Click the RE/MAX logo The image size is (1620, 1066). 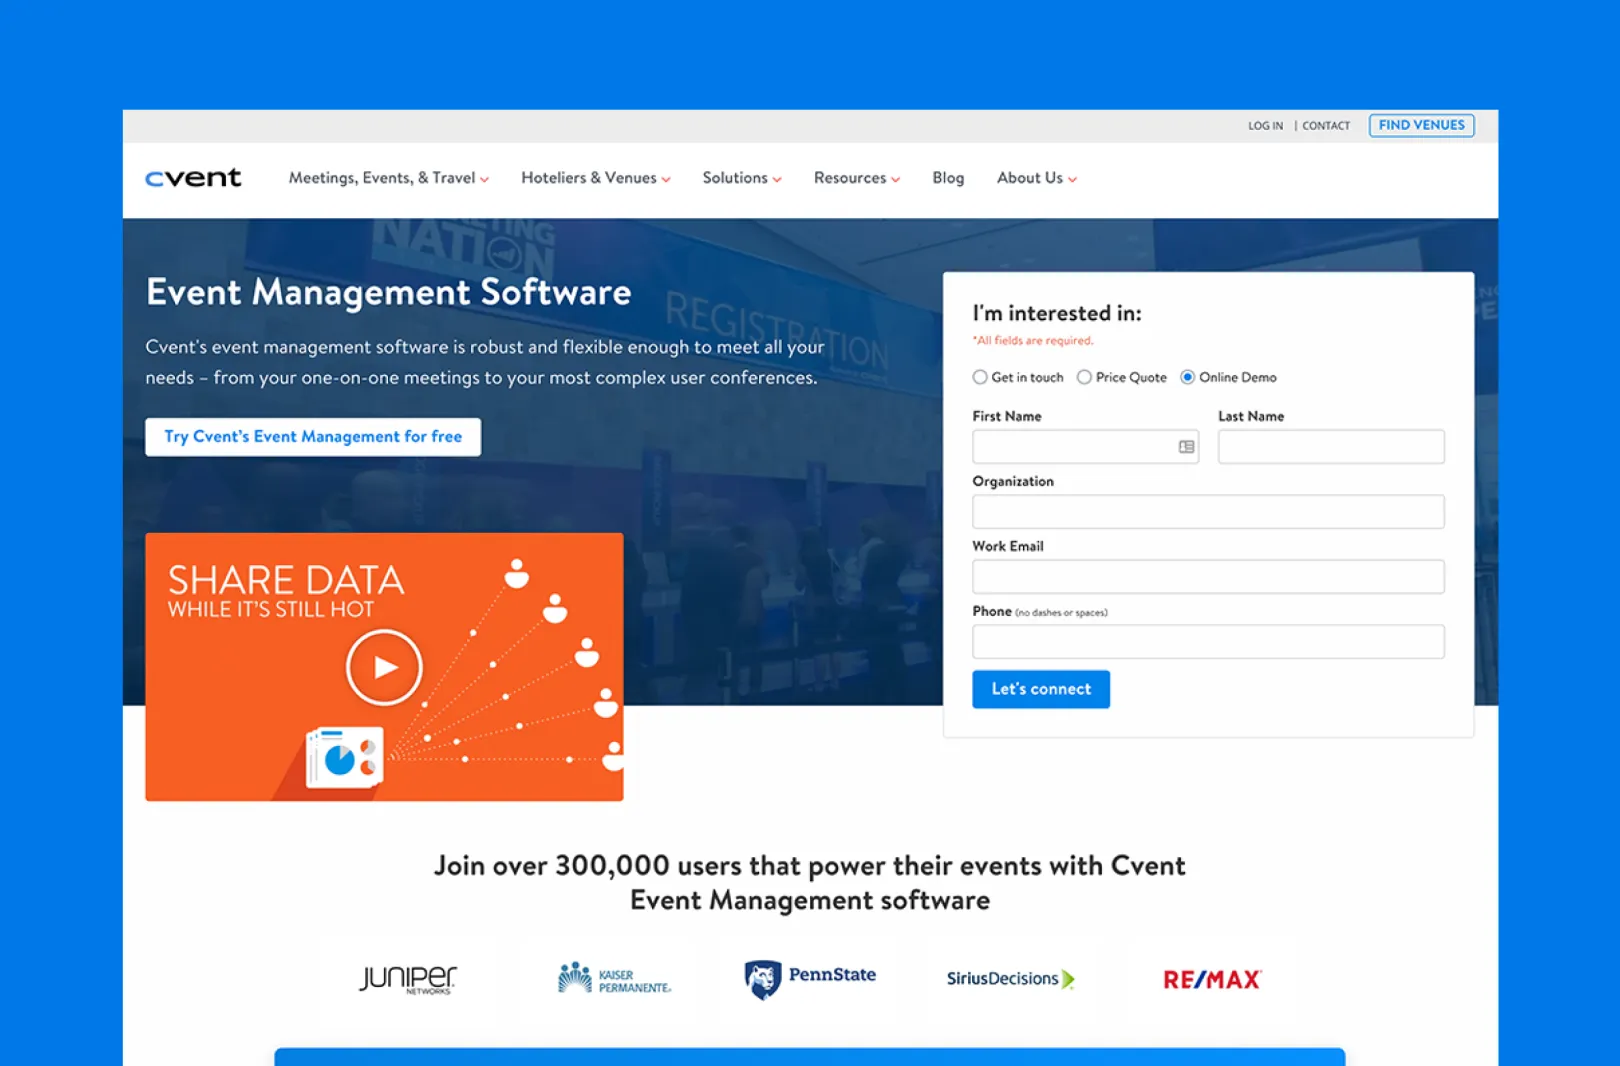pyautogui.click(x=1212, y=980)
